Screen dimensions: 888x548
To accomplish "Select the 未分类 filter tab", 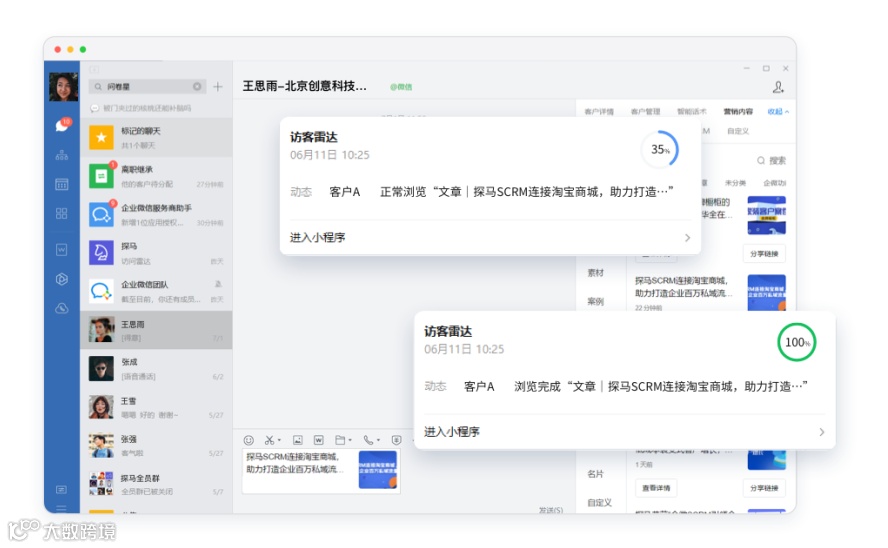I will pos(735,183).
